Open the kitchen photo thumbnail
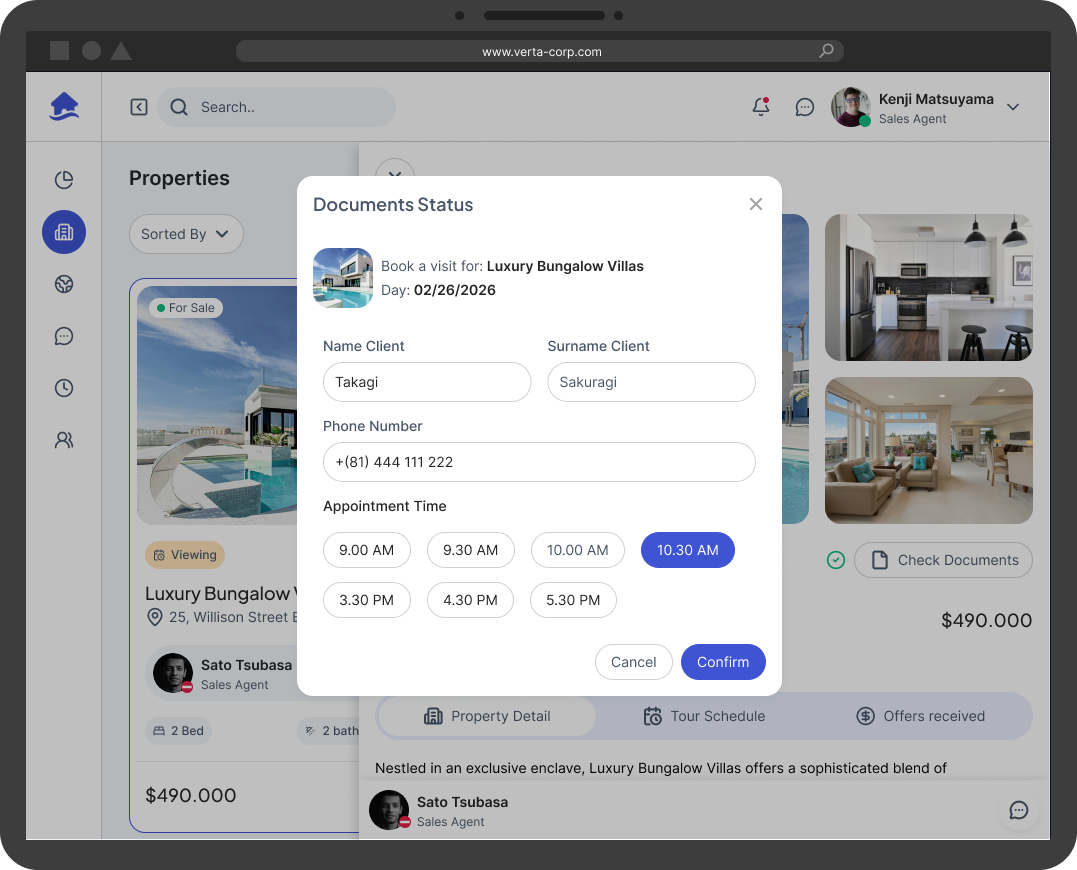This screenshot has height=870, width=1077. pyautogui.click(x=929, y=287)
